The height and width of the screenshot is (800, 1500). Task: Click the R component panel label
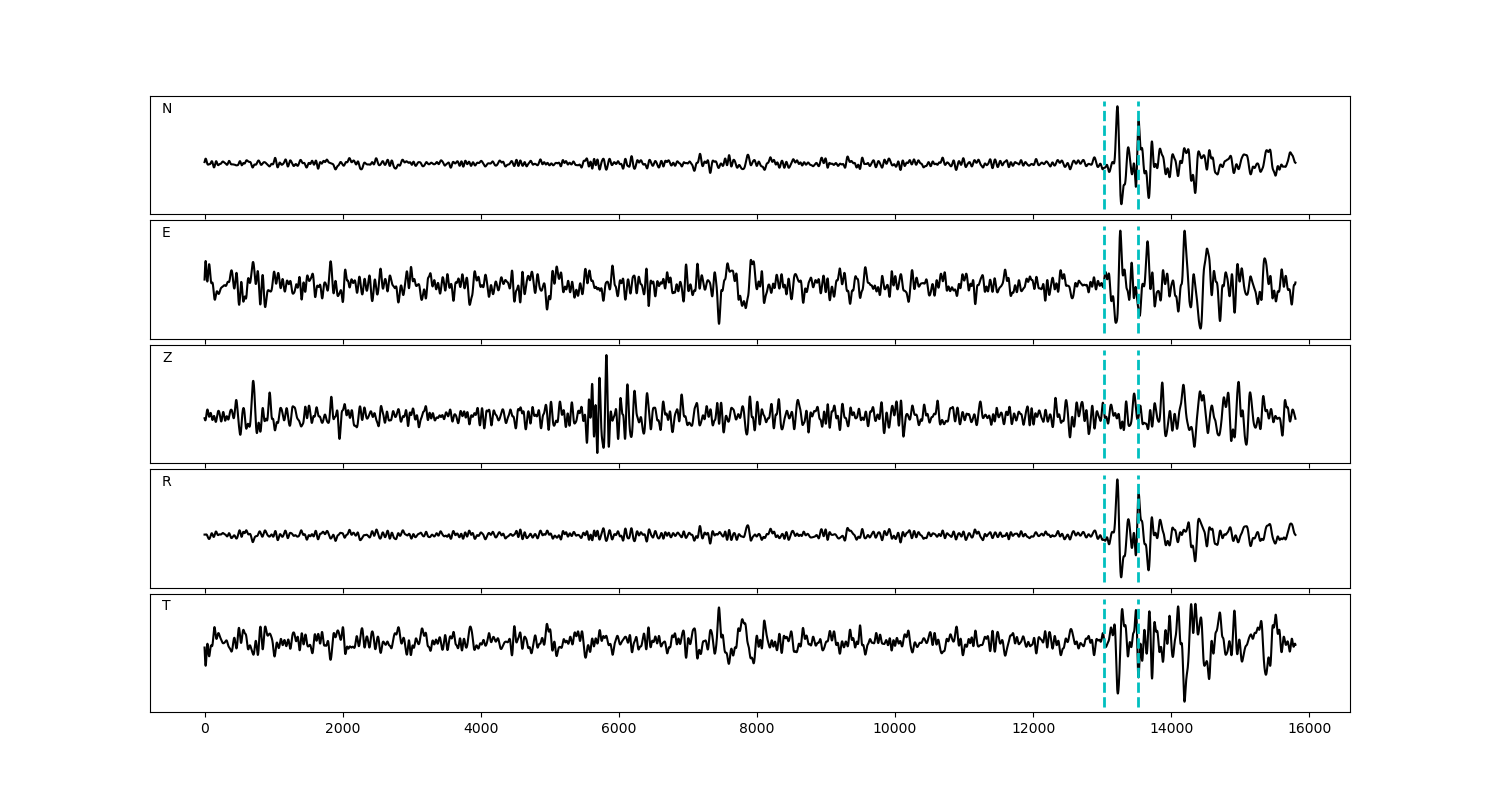tap(166, 482)
